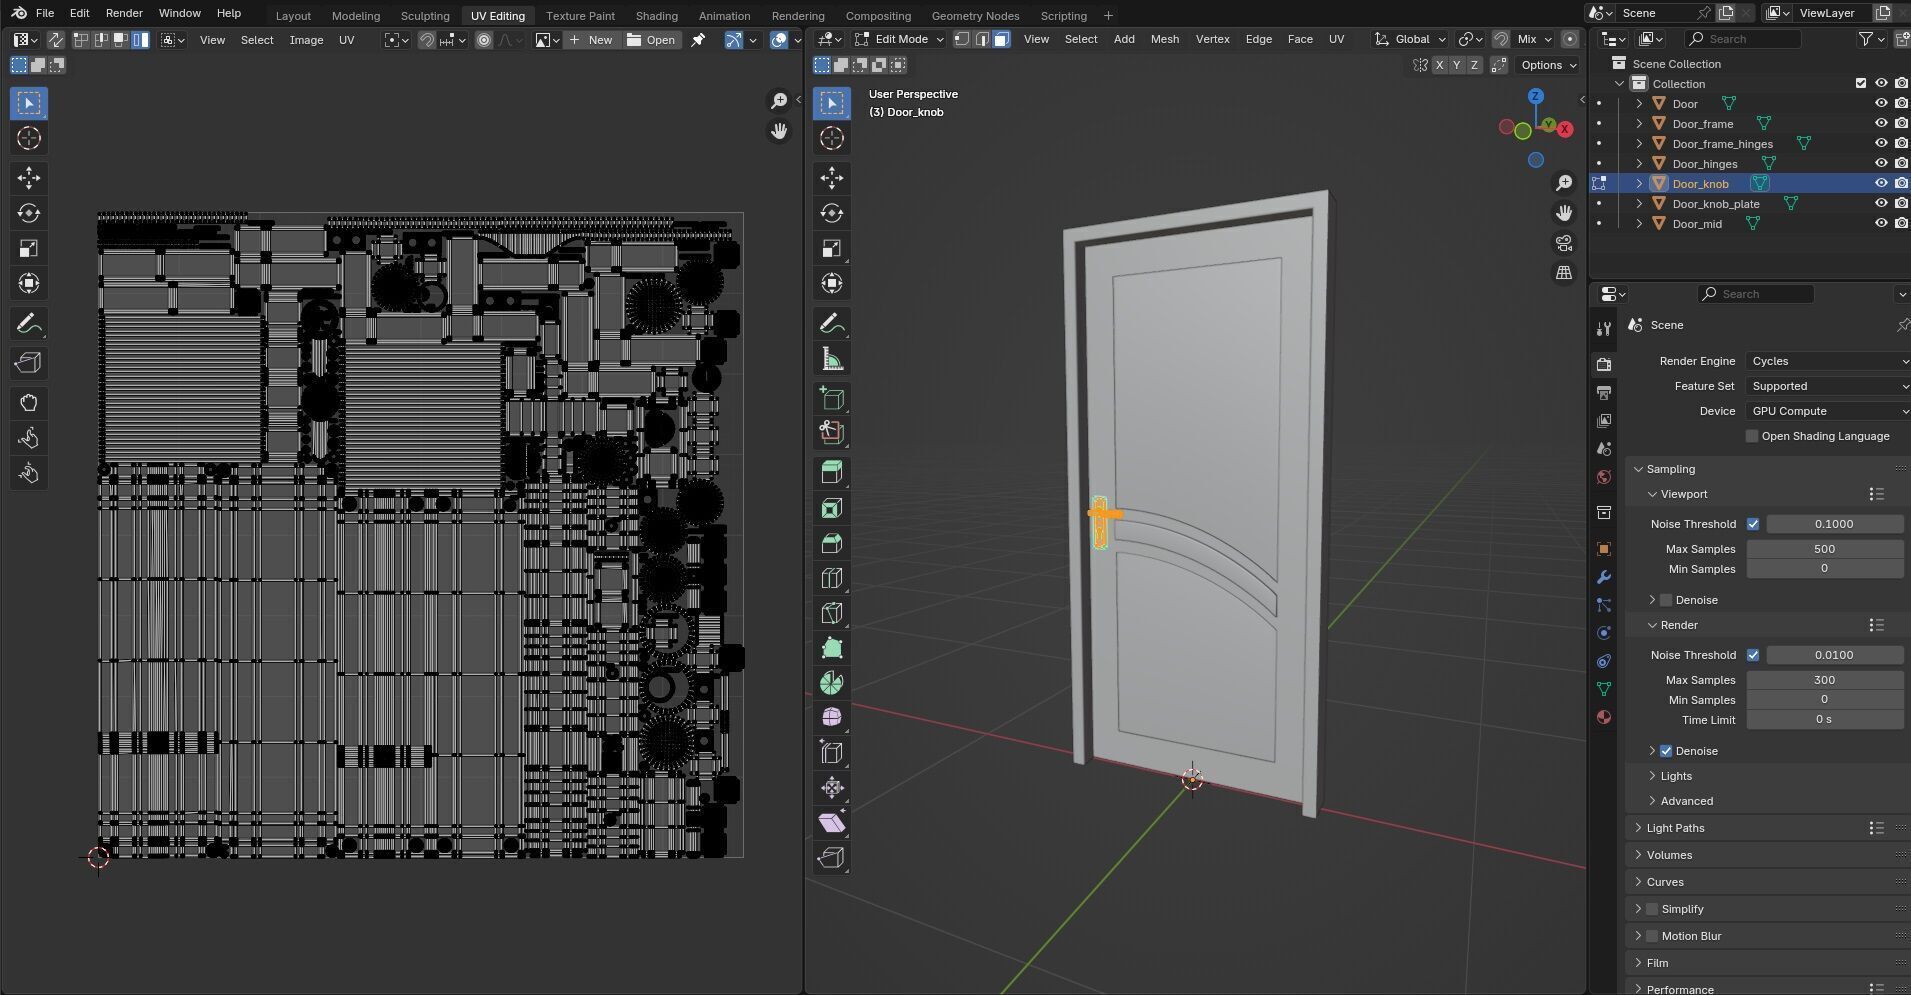Open Feature Set dropdown
The height and width of the screenshot is (995, 1911).
pos(1828,386)
